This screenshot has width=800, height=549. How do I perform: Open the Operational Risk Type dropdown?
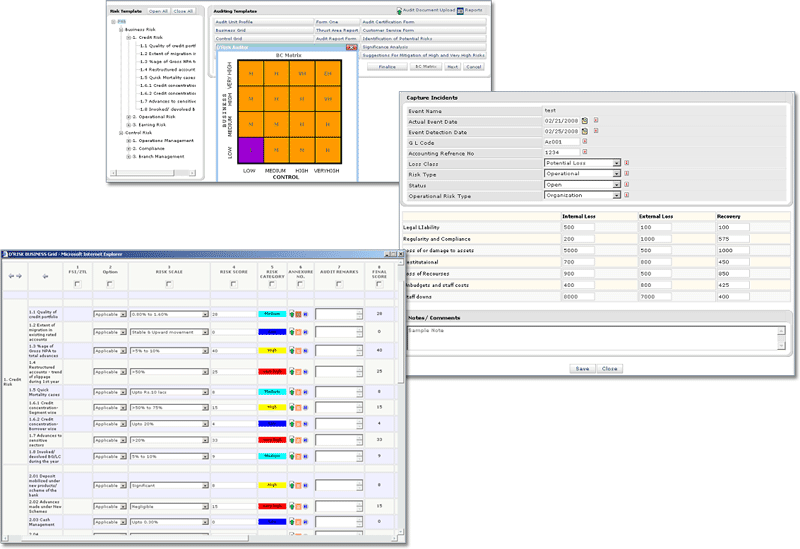(x=616, y=196)
